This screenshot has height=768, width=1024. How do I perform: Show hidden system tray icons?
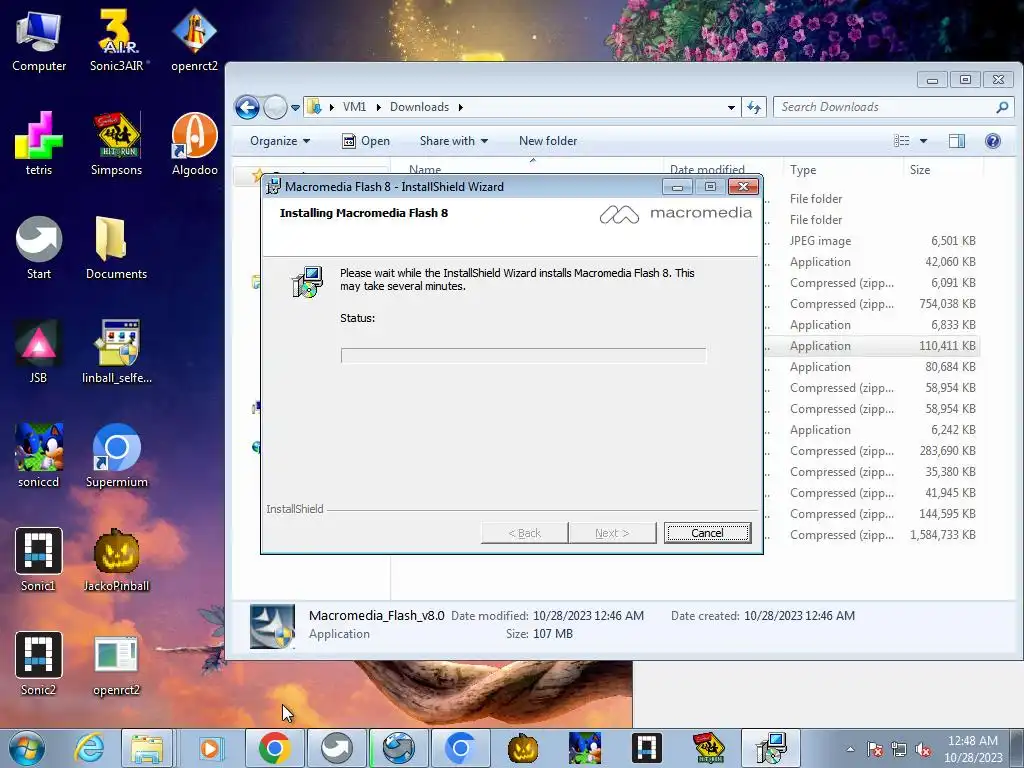[850, 750]
